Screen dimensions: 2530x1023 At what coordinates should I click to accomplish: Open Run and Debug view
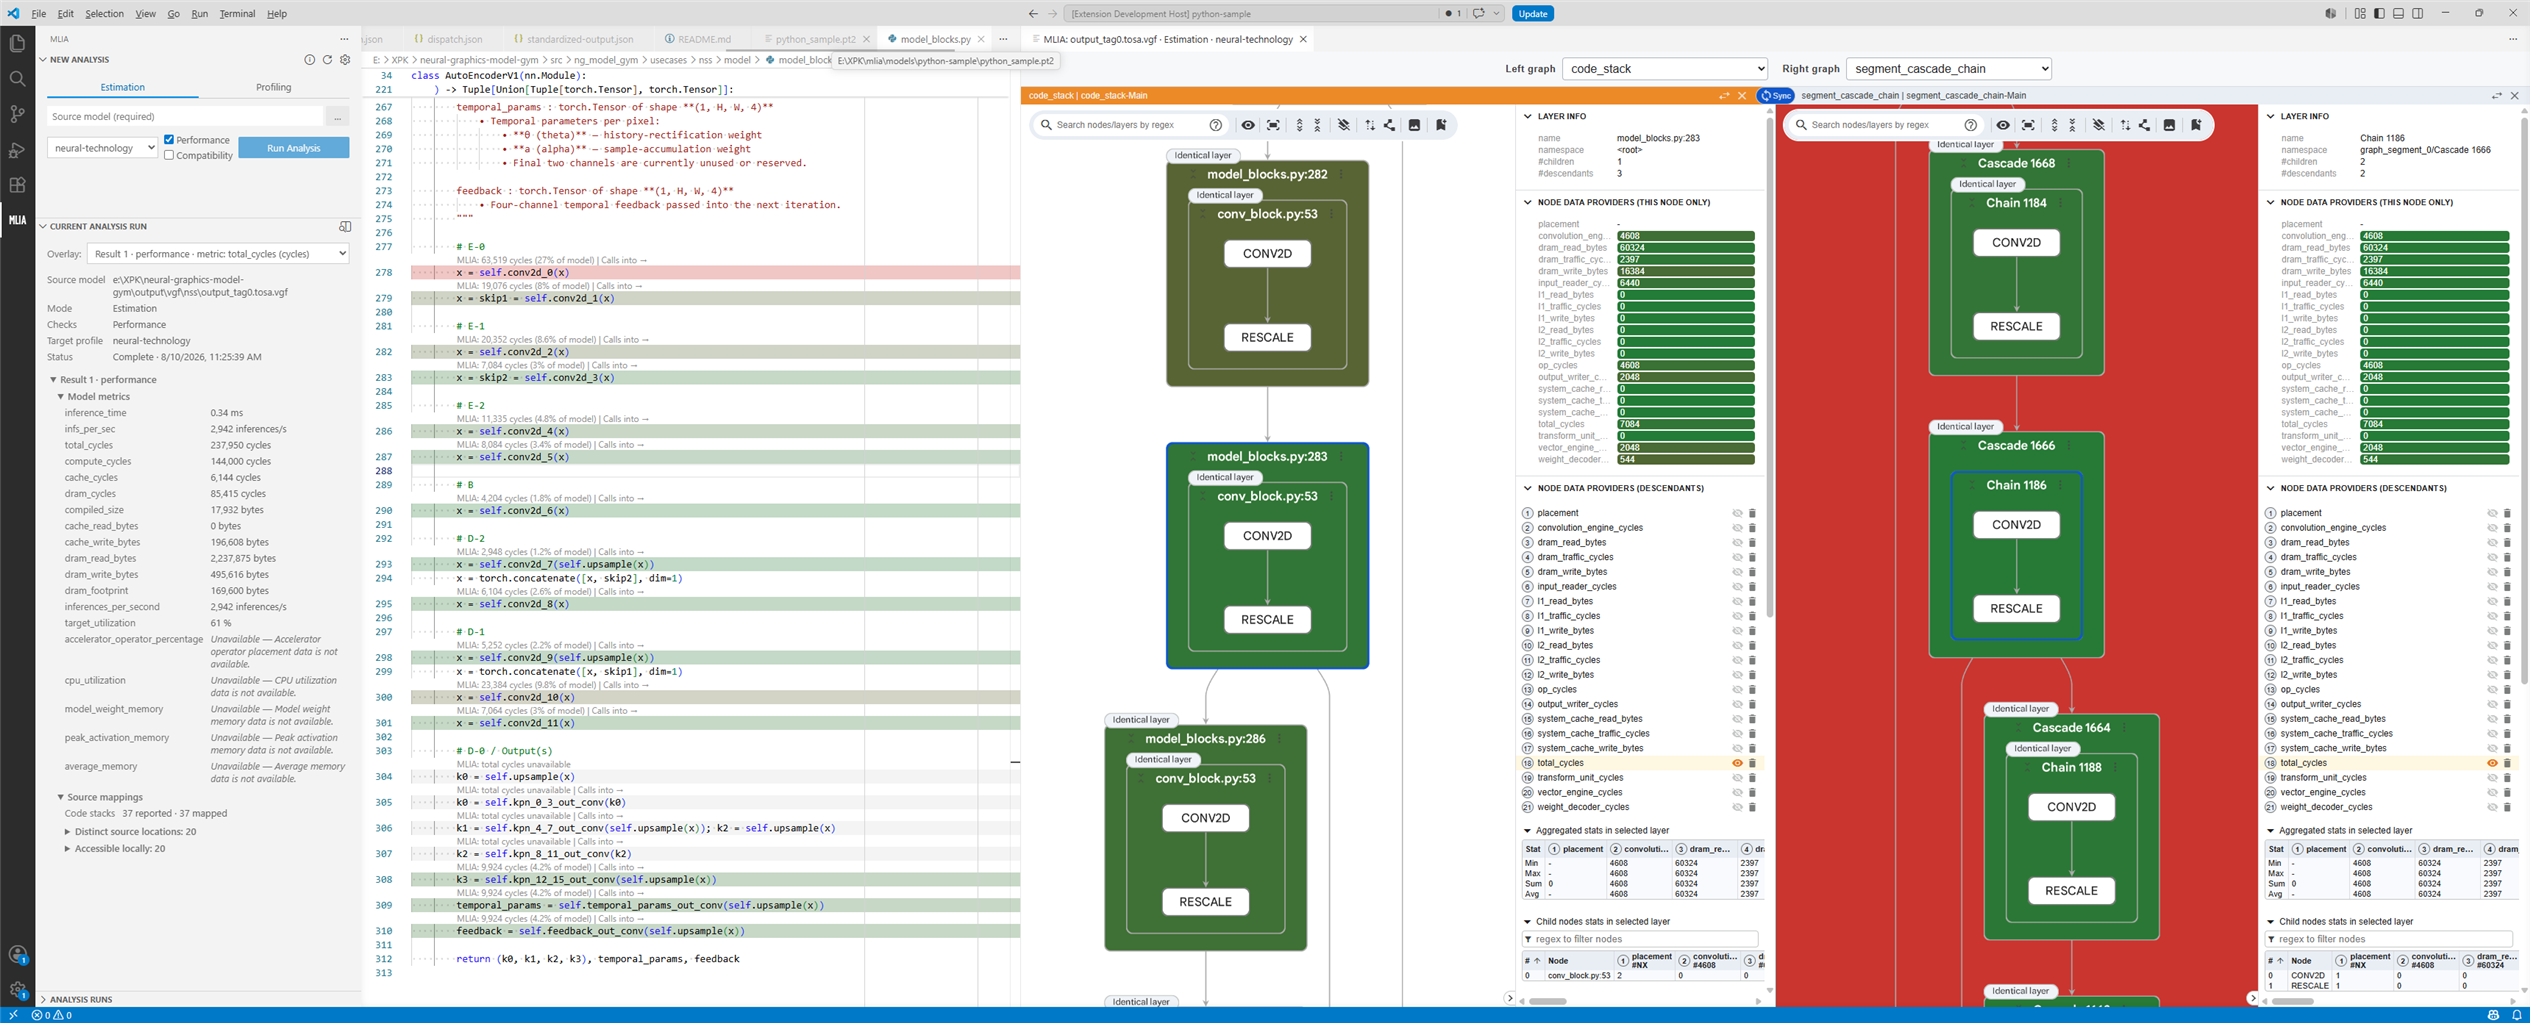pos(17,150)
